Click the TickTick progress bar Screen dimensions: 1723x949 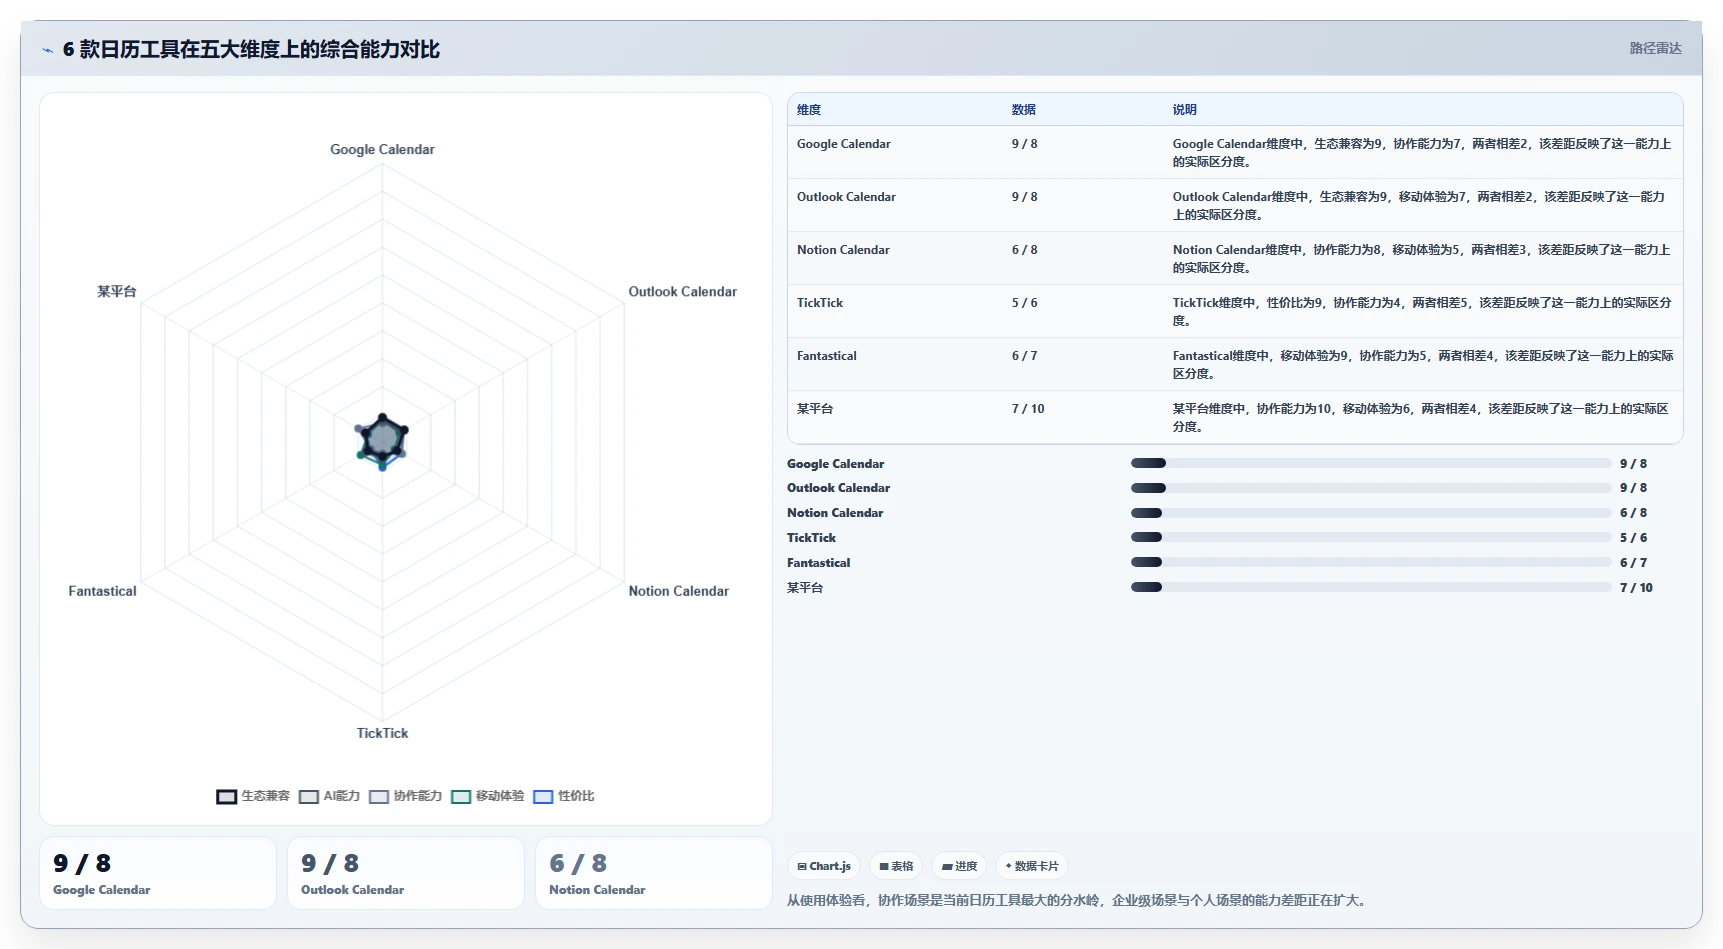[1371, 538]
